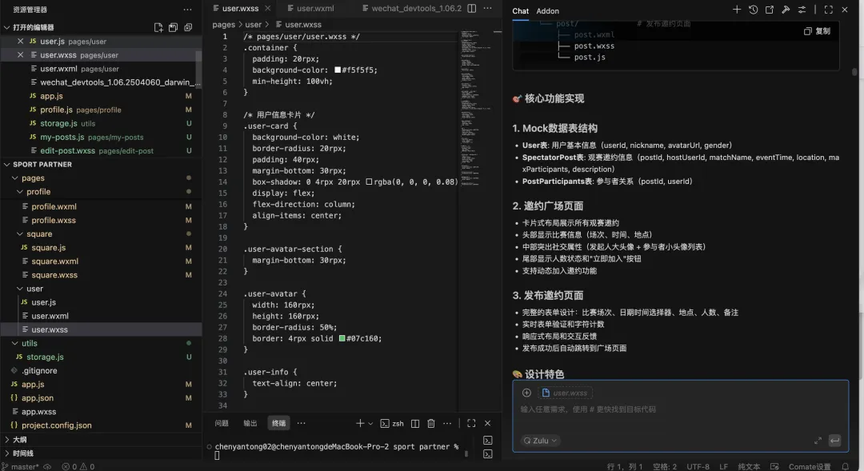
Task: Collapse 打开的编辑器 section
Action: tap(33, 27)
